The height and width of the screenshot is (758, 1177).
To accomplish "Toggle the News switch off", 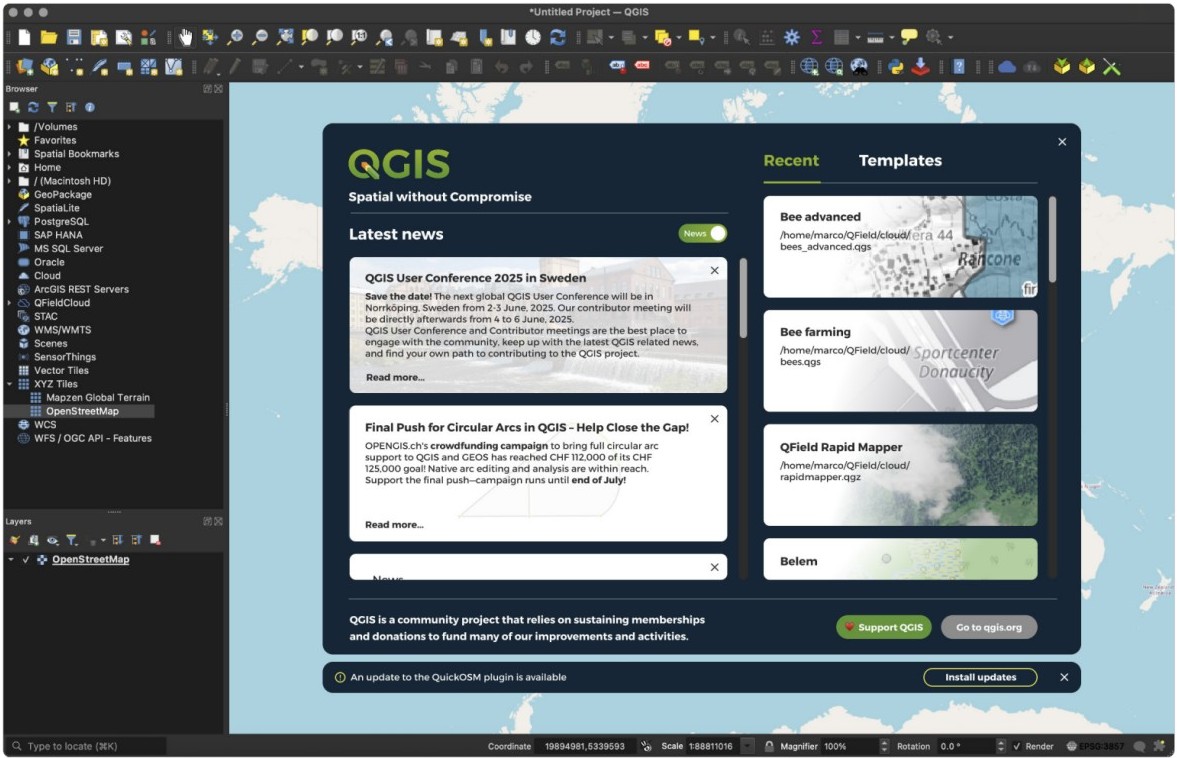I will pos(703,234).
